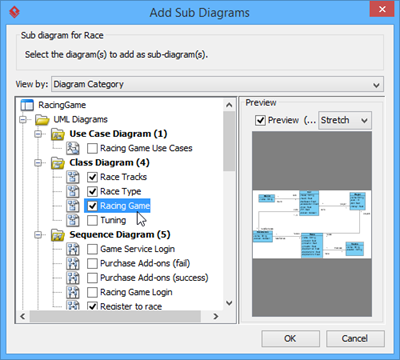The height and width of the screenshot is (360, 400).
Task: Click the UML Diagrams folder icon
Action: 42,119
